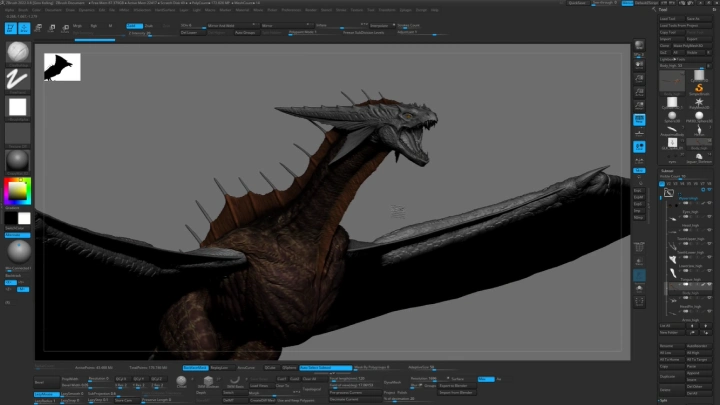The image size is (720, 405).
Task: Click the QuickSave button
Action: pyautogui.click(x=577, y=3)
